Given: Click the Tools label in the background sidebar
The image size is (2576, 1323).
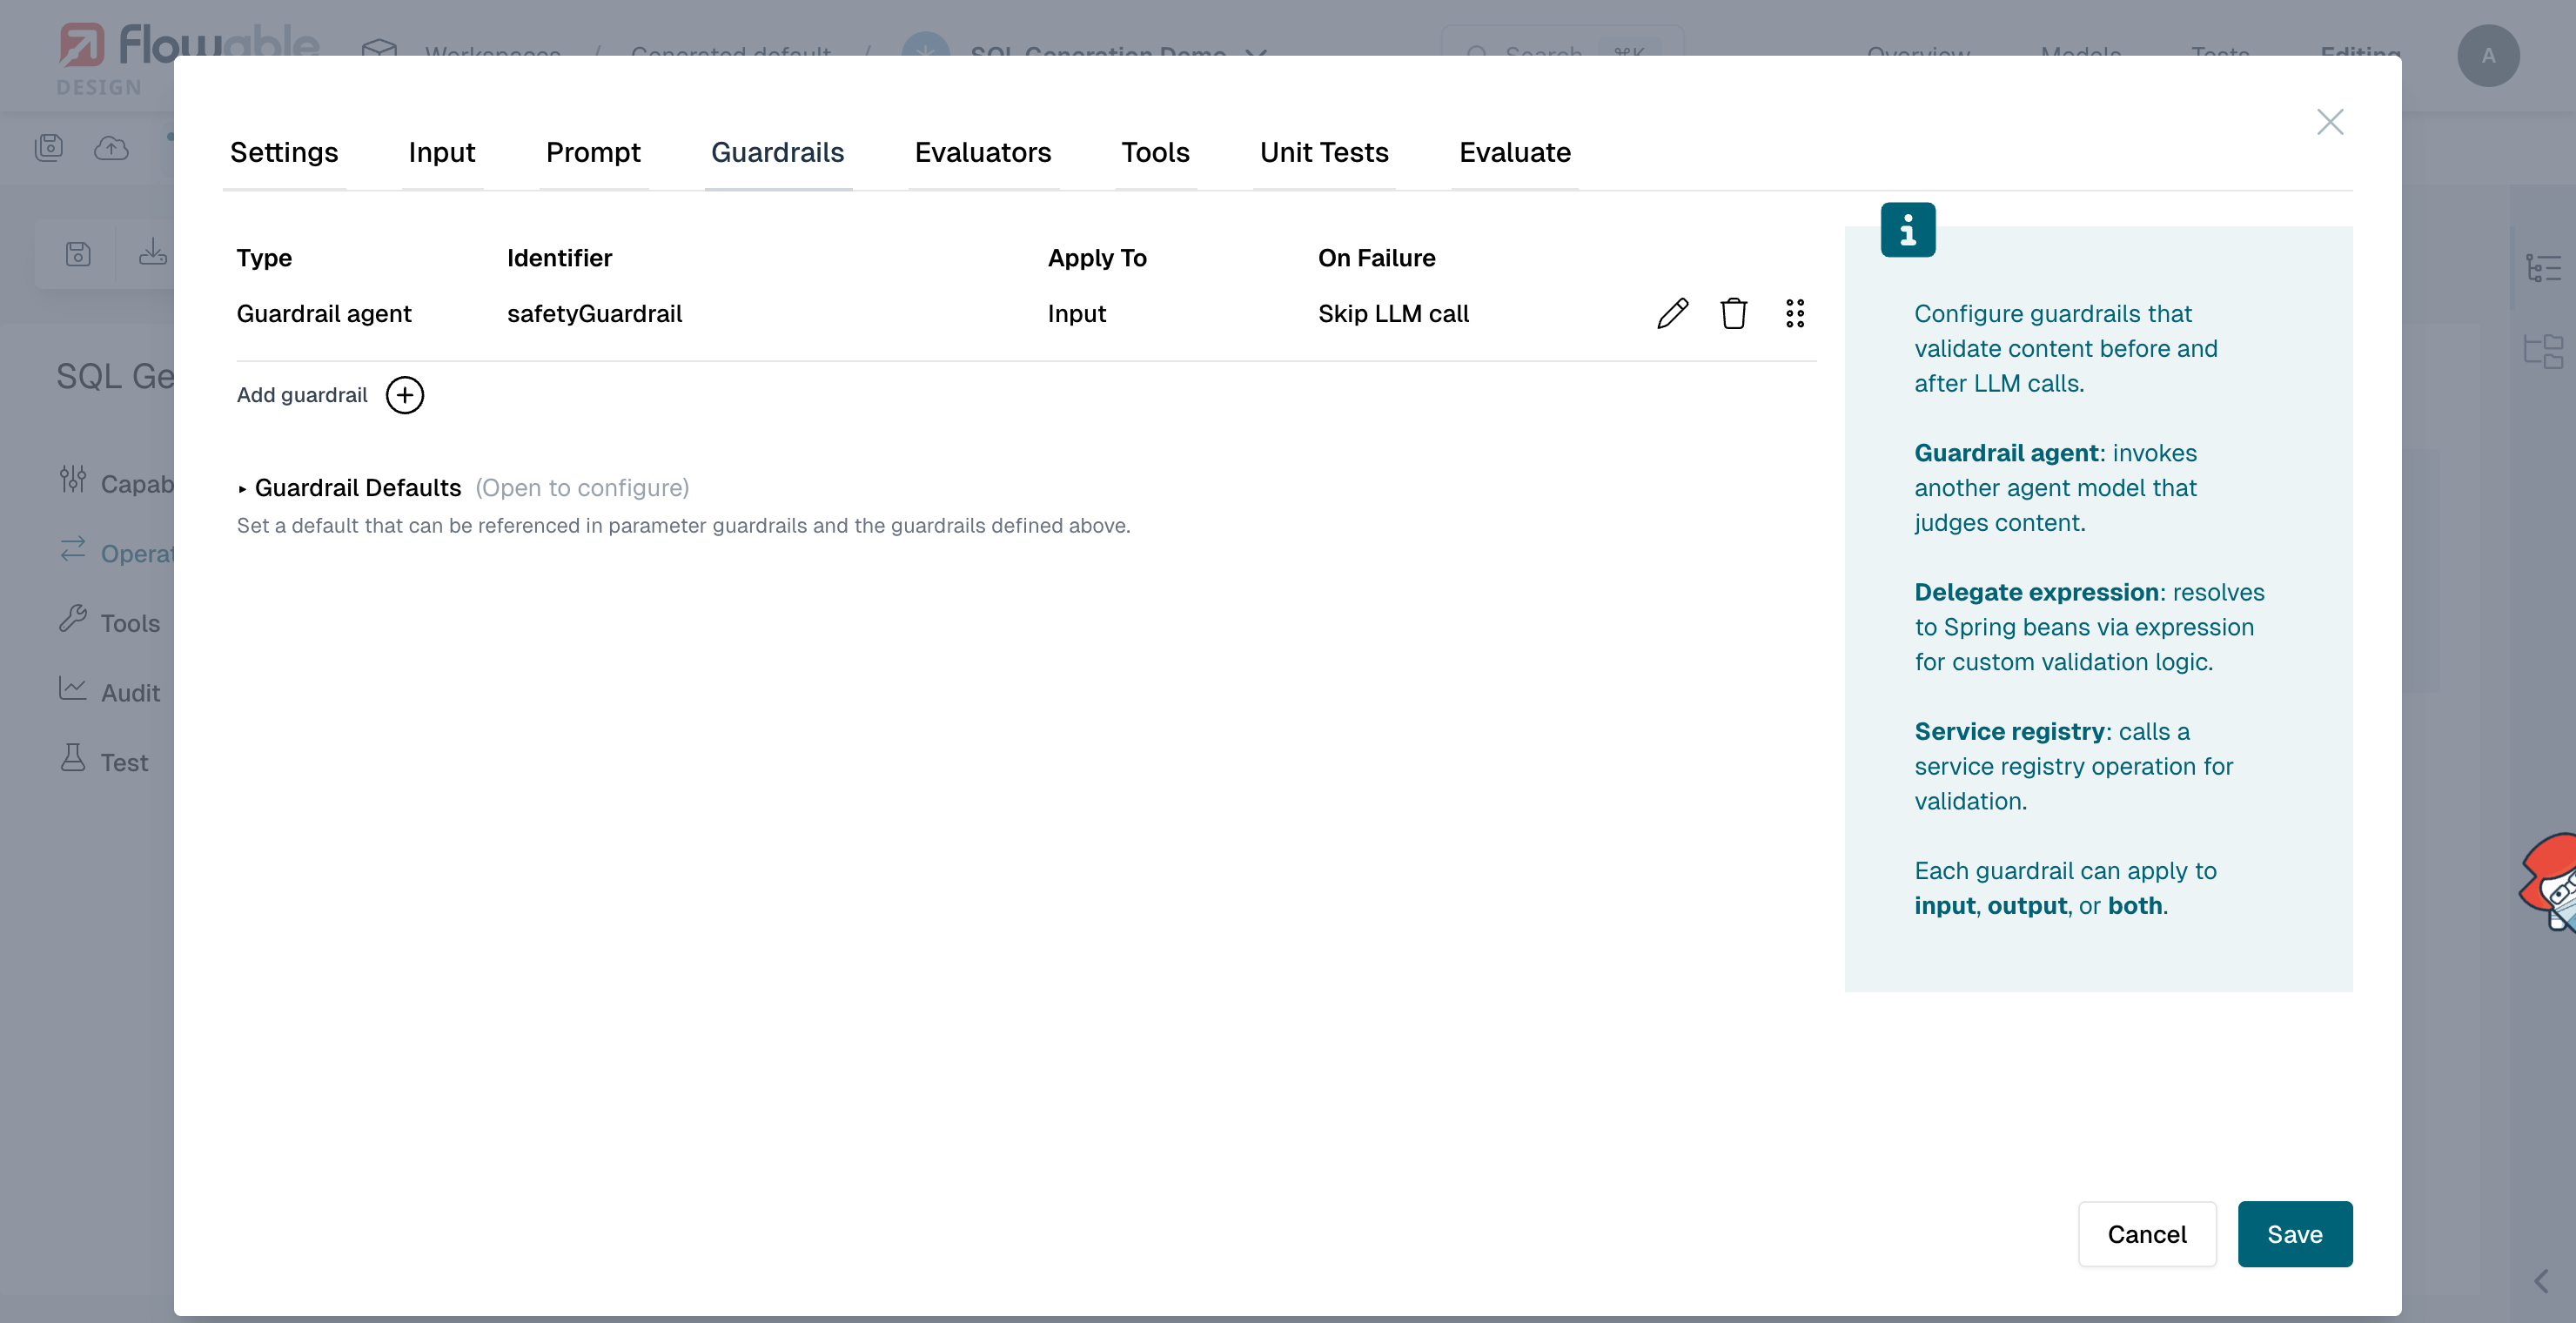Looking at the screenshot, I should click(x=130, y=623).
